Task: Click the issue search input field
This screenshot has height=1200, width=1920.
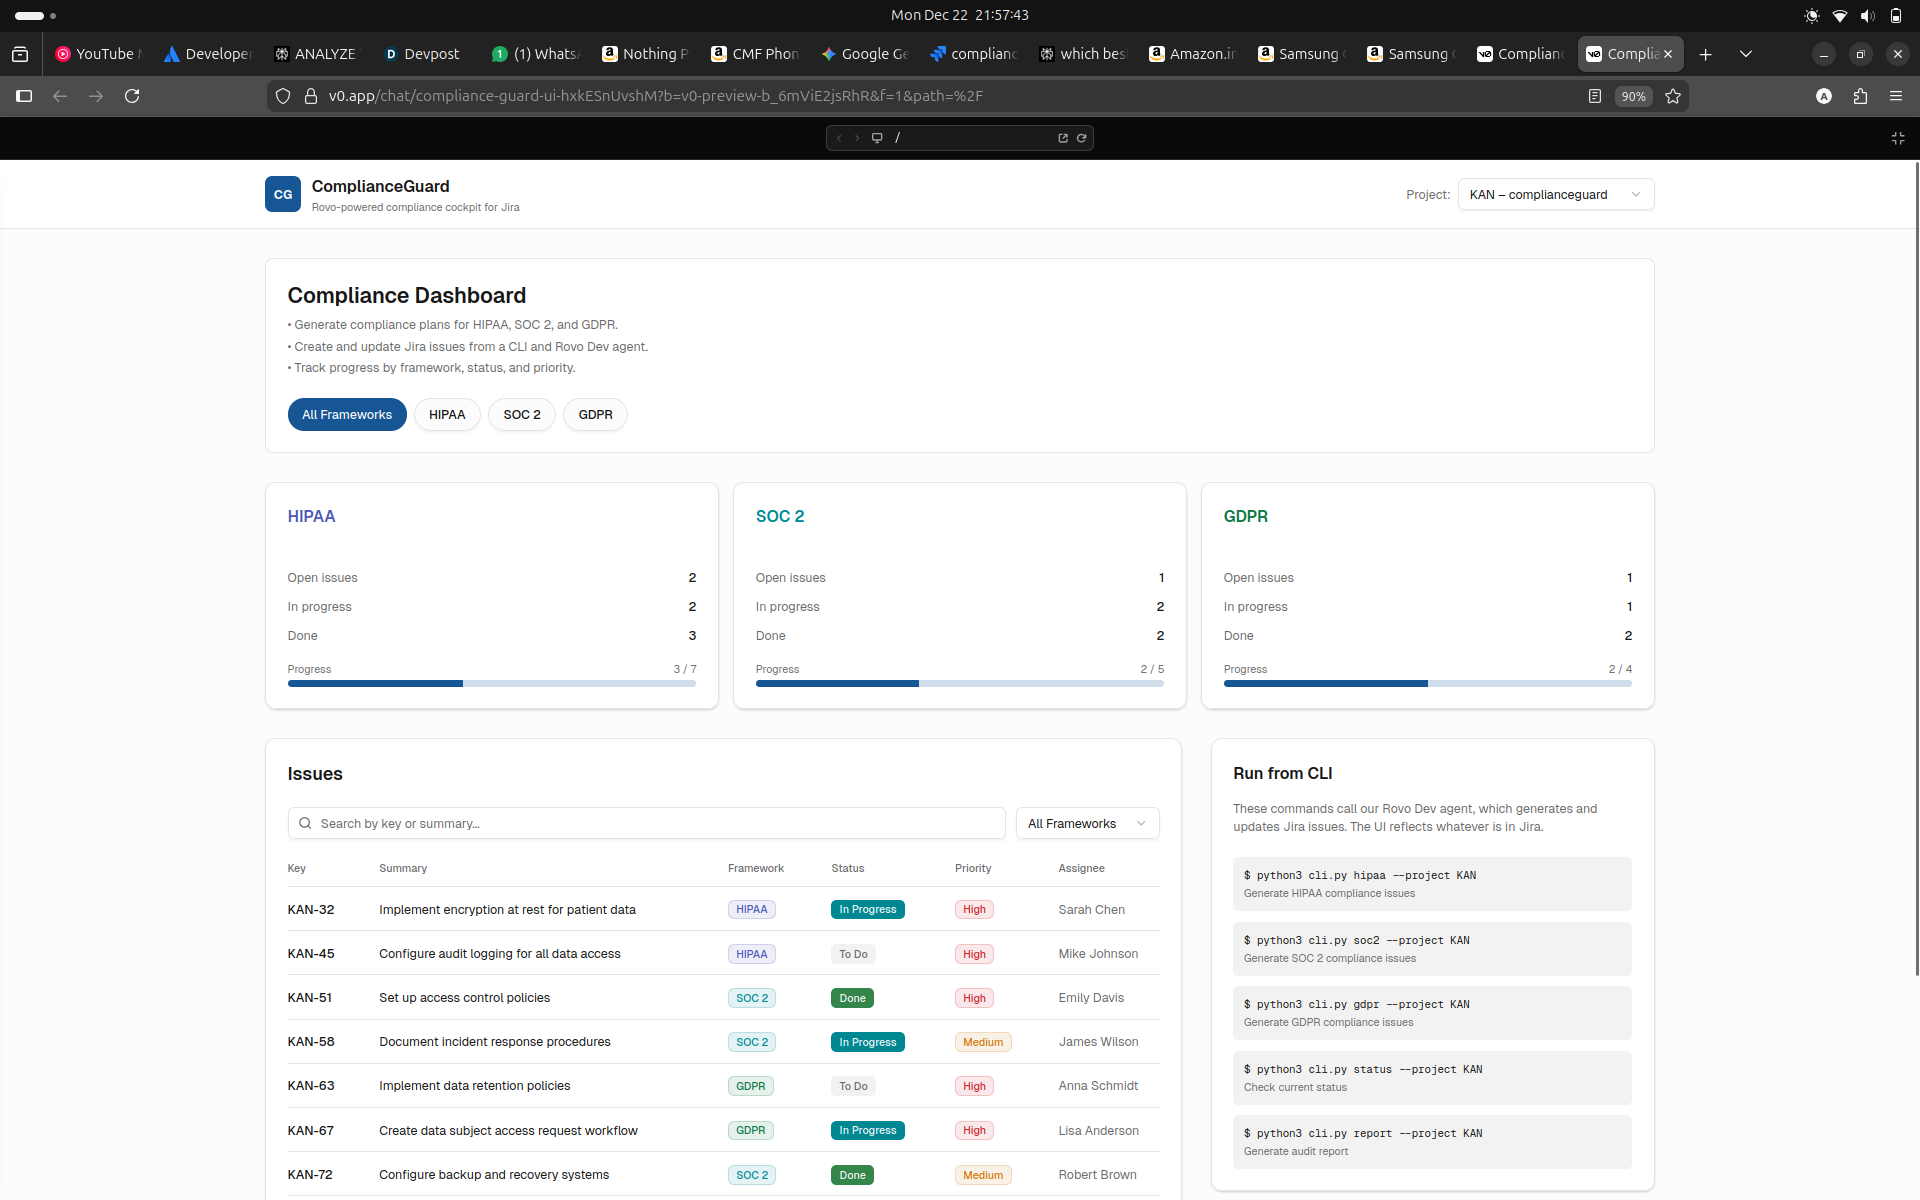Action: [x=646, y=824]
